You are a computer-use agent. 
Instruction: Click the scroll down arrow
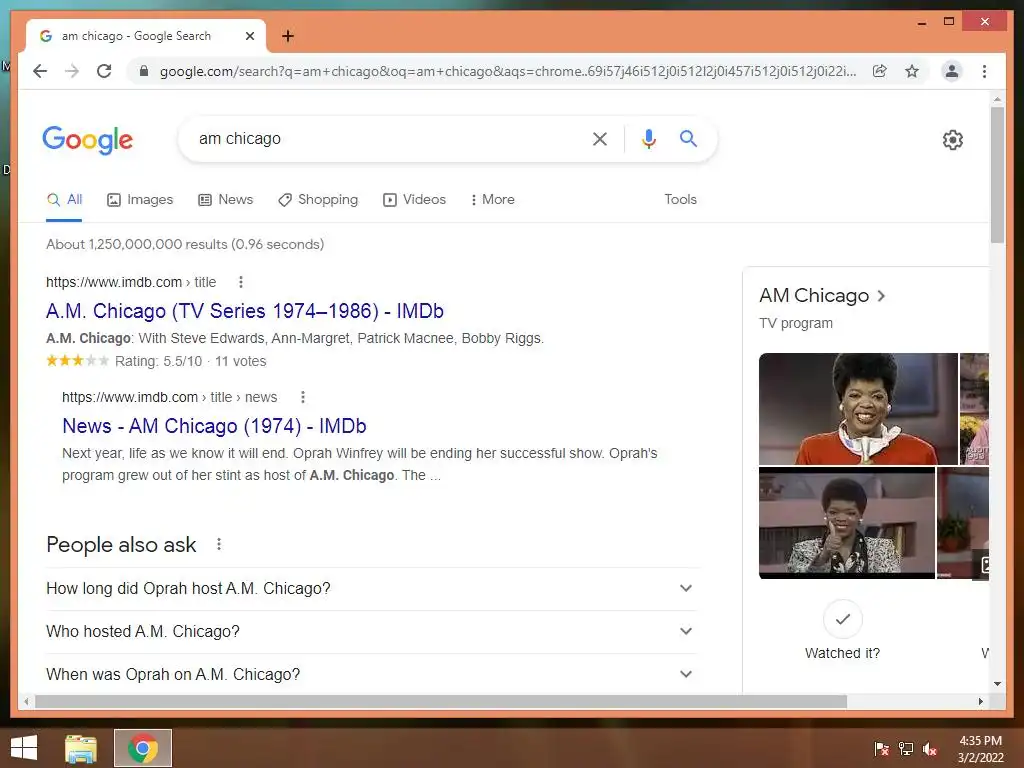pos(997,684)
